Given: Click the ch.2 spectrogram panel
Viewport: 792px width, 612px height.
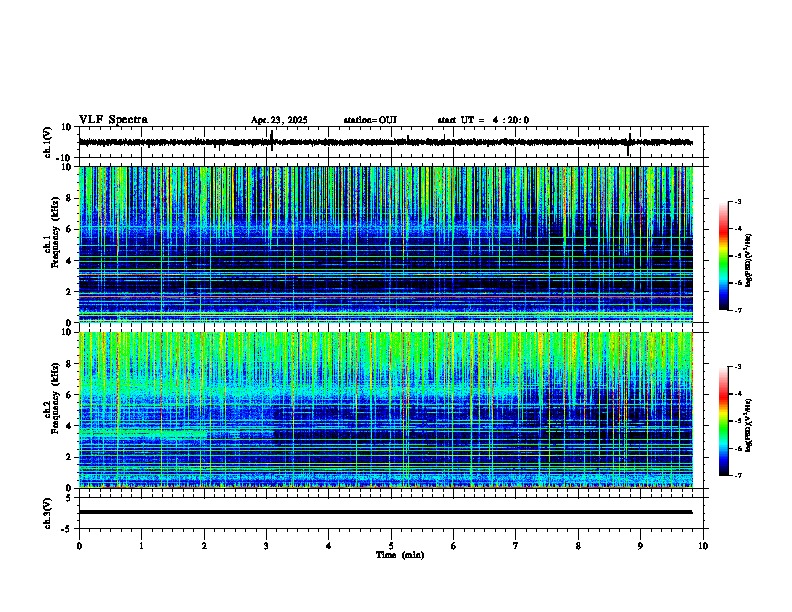Looking at the screenshot, I should pyautogui.click(x=386, y=410).
